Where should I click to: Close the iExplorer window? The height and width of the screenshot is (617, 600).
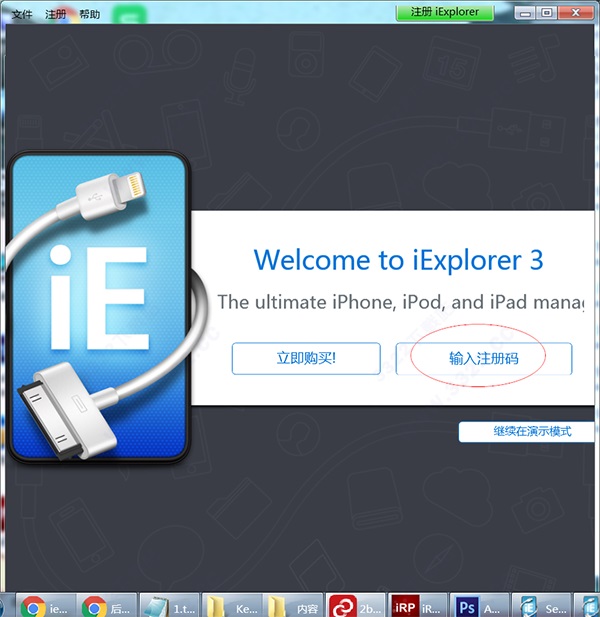(x=576, y=13)
